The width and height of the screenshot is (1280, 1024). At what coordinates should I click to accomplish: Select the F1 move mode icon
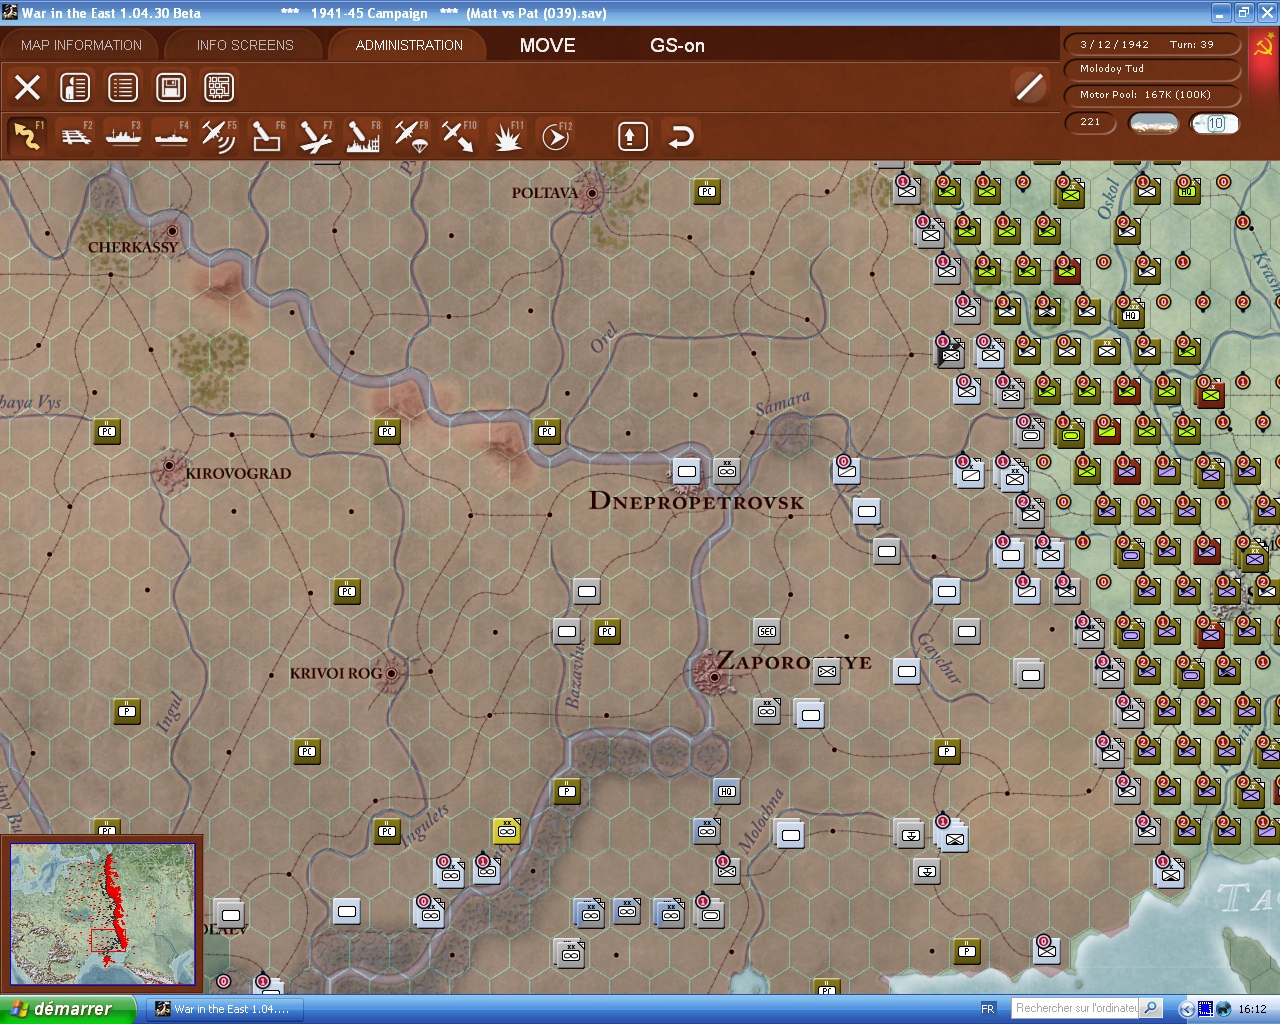(27, 136)
